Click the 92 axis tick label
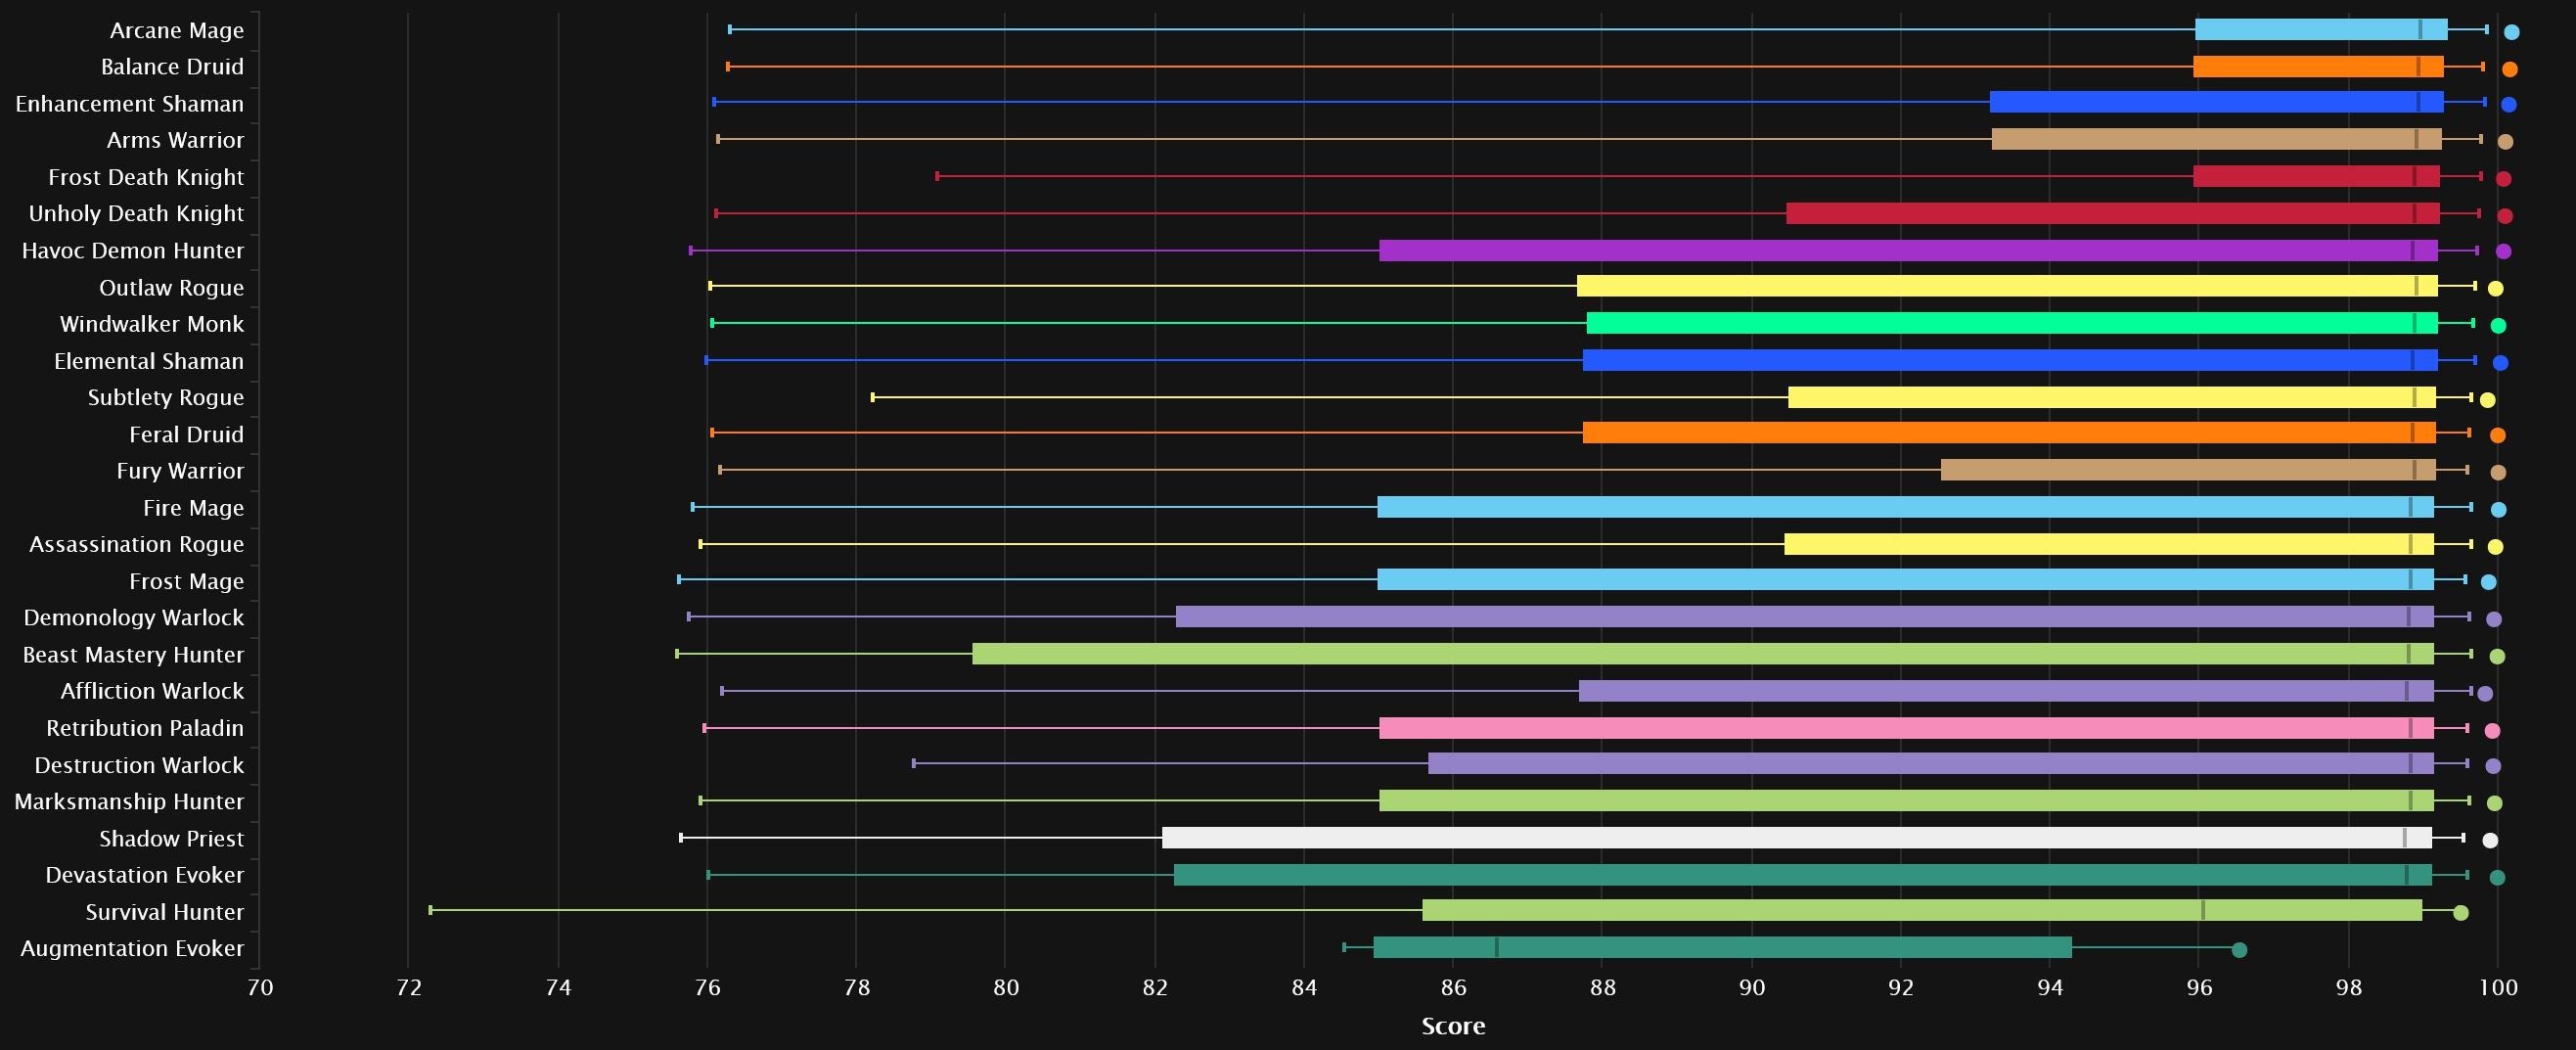The width and height of the screenshot is (2576, 1050). pyautogui.click(x=1900, y=988)
